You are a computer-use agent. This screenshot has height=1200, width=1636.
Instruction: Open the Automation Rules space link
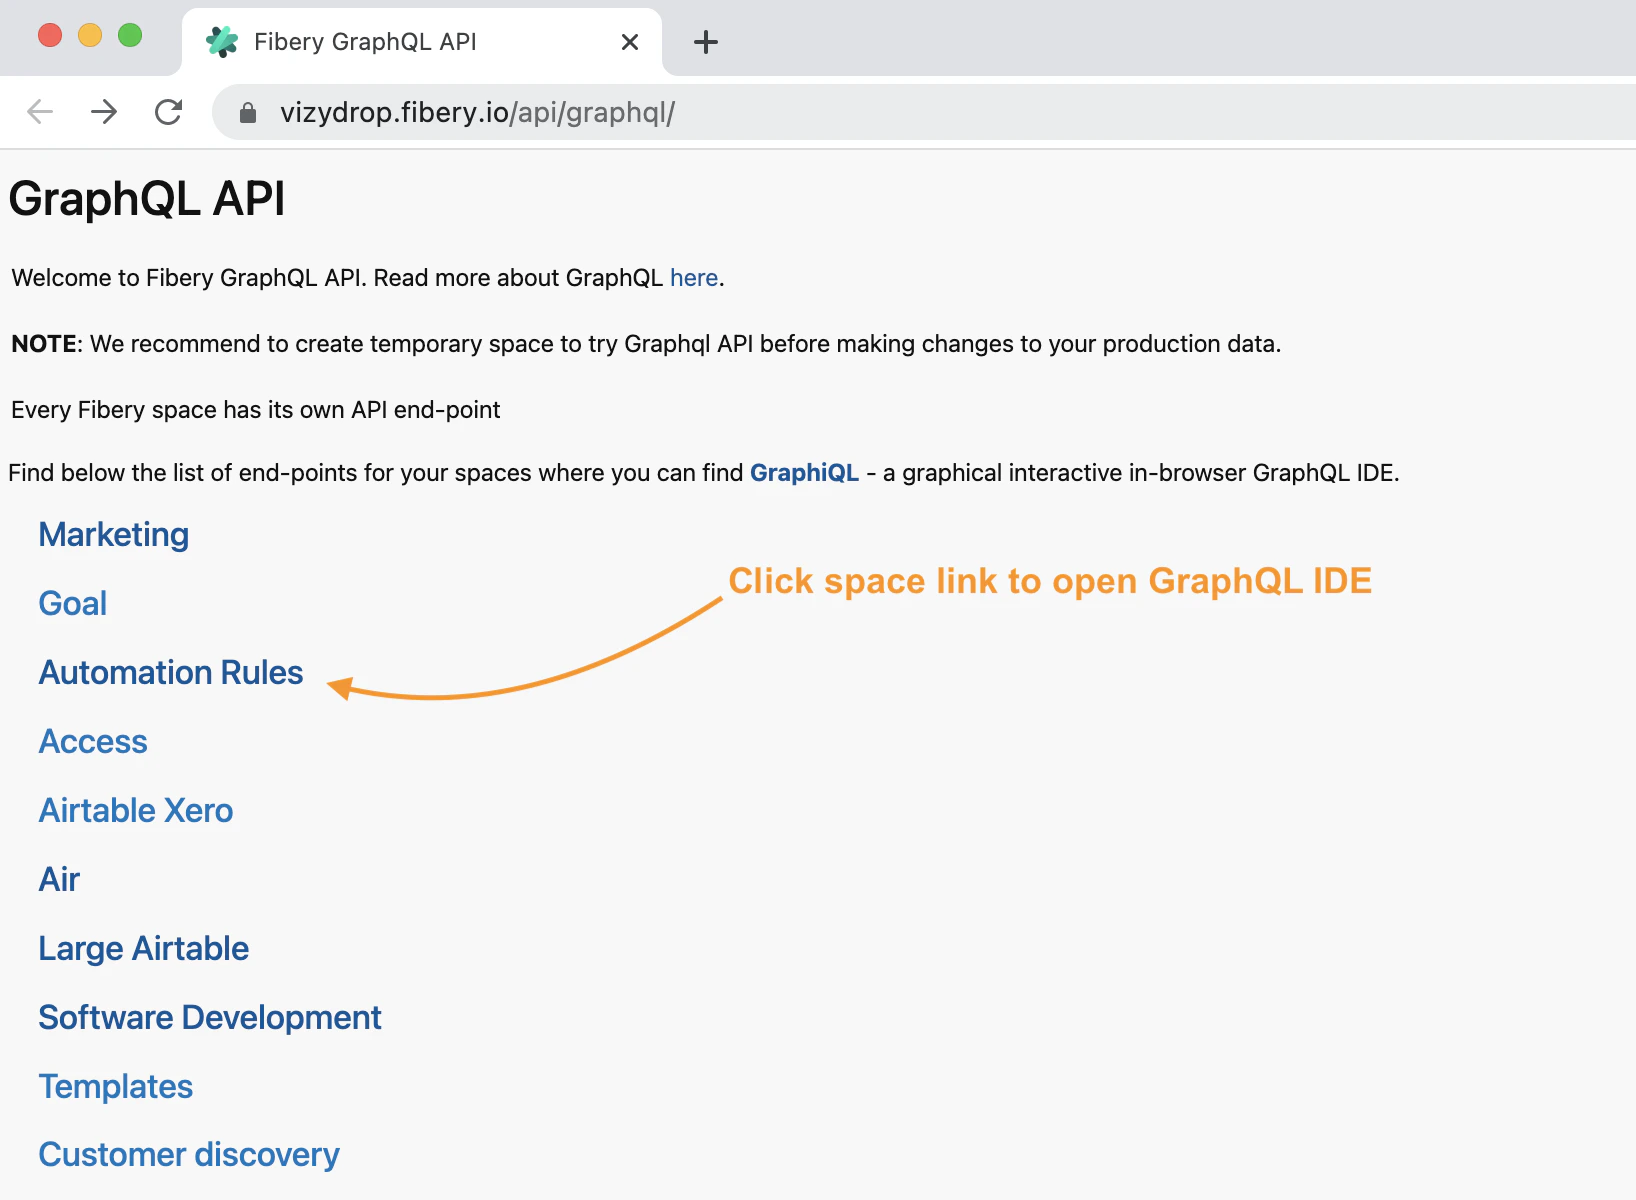171,673
